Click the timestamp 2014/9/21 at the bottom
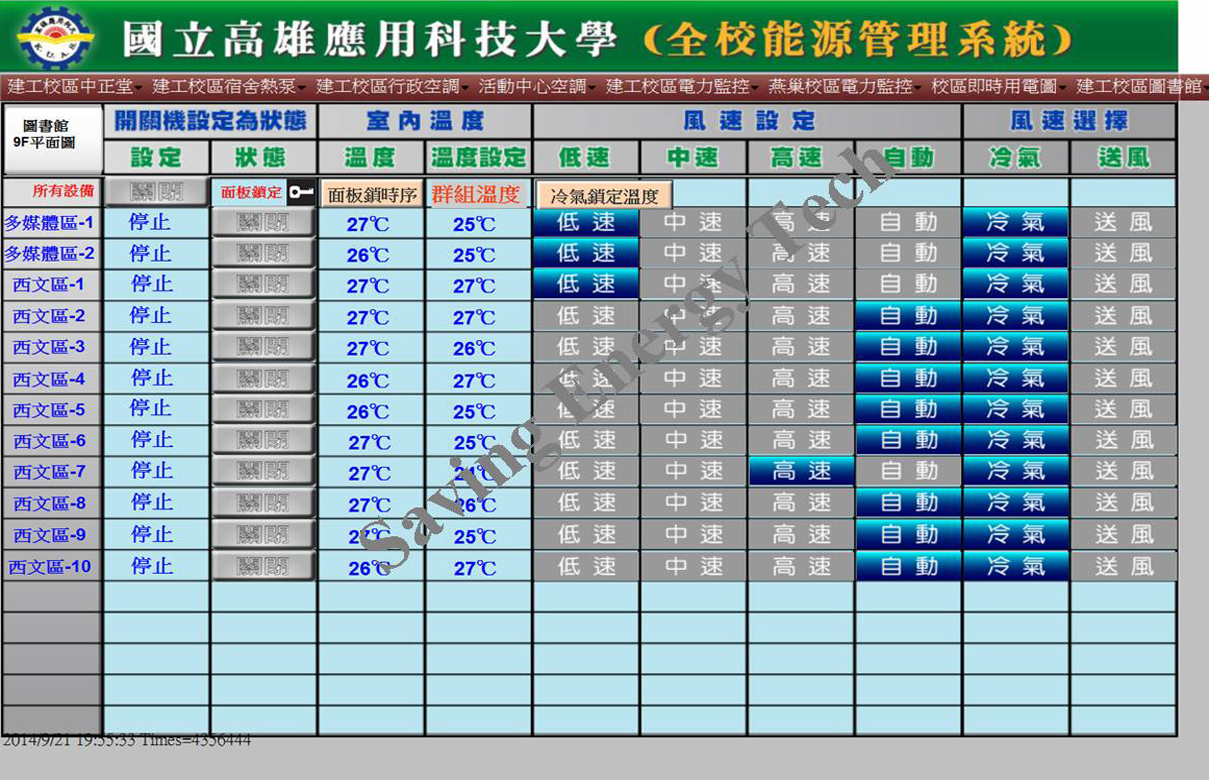1209x780 pixels. coord(39,741)
